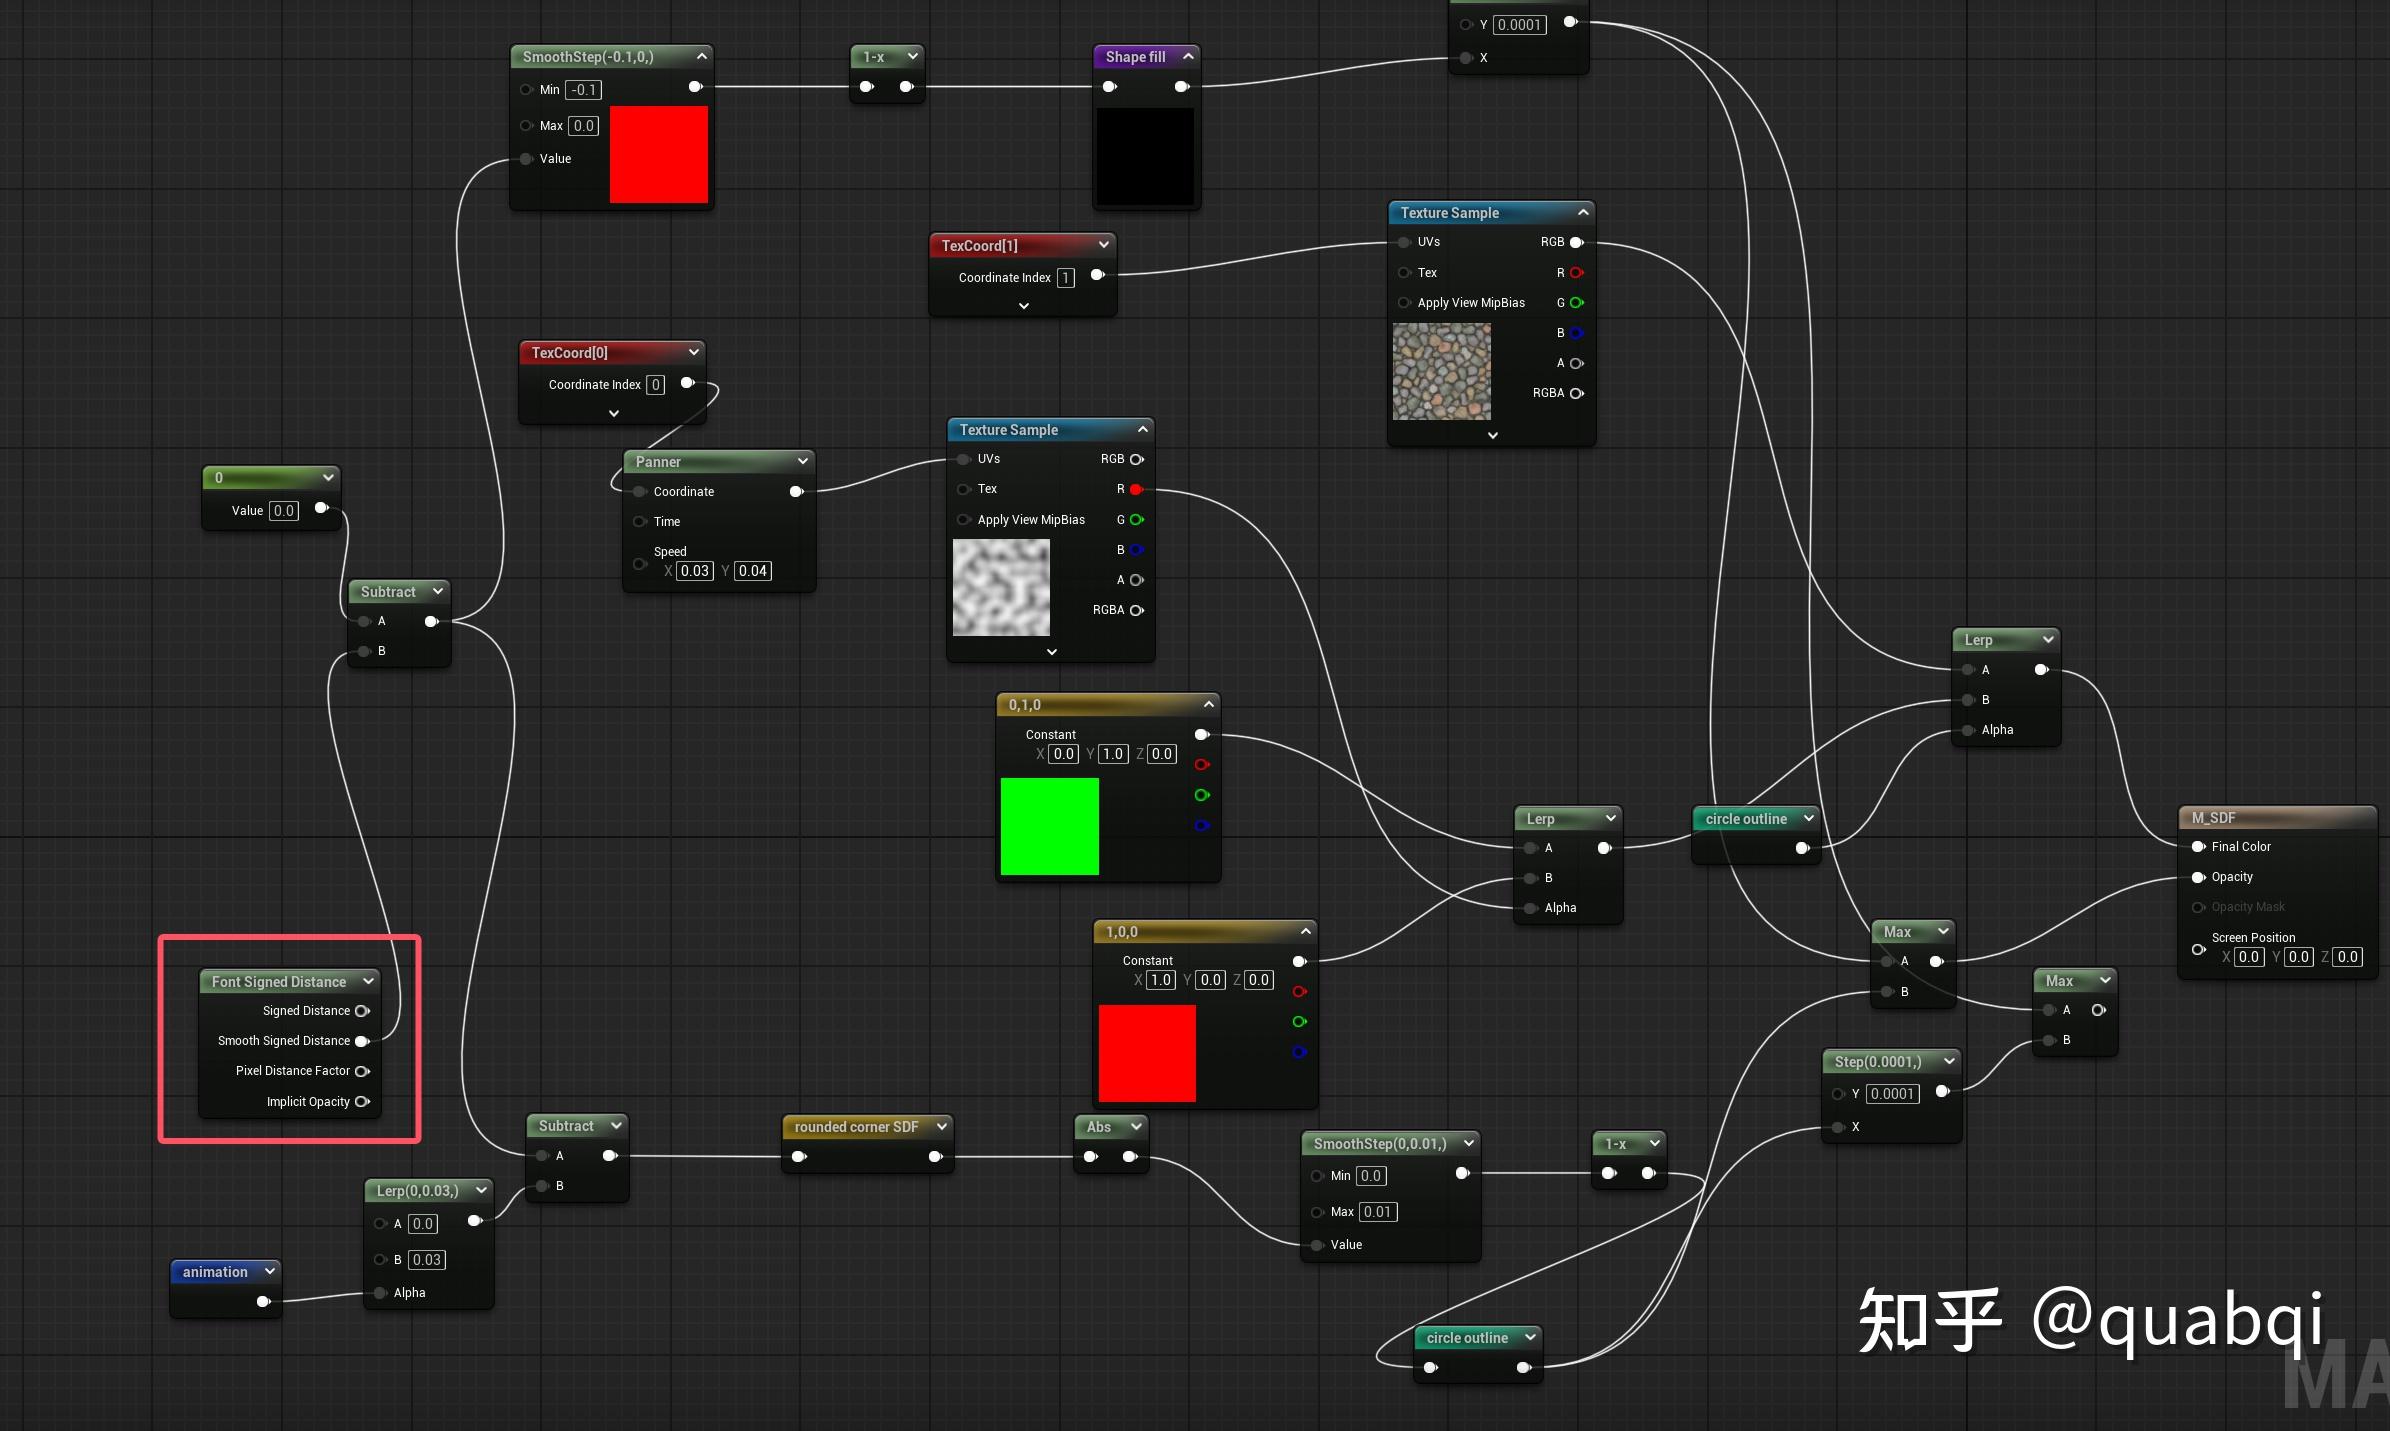Collapse the SmoothStep(-0.1,0,) node
Image resolution: width=2390 pixels, height=1431 pixels.
[x=702, y=56]
